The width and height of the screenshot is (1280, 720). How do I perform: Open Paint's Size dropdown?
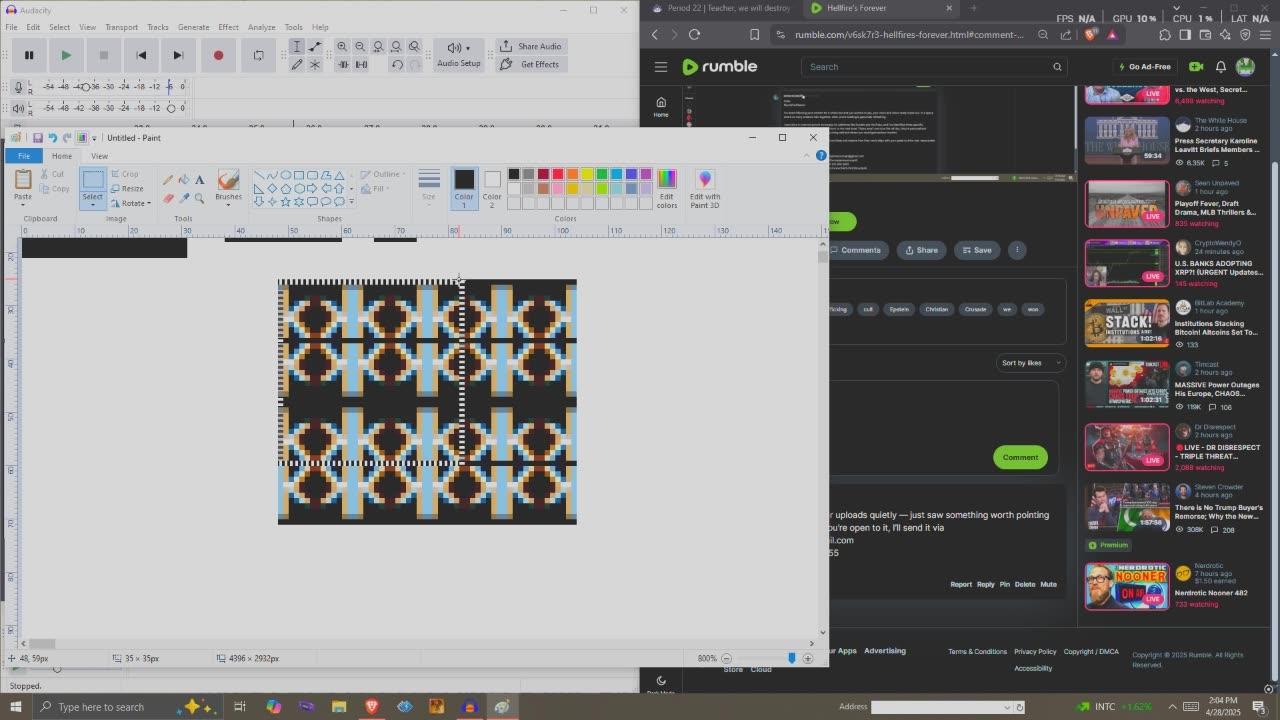[x=429, y=188]
